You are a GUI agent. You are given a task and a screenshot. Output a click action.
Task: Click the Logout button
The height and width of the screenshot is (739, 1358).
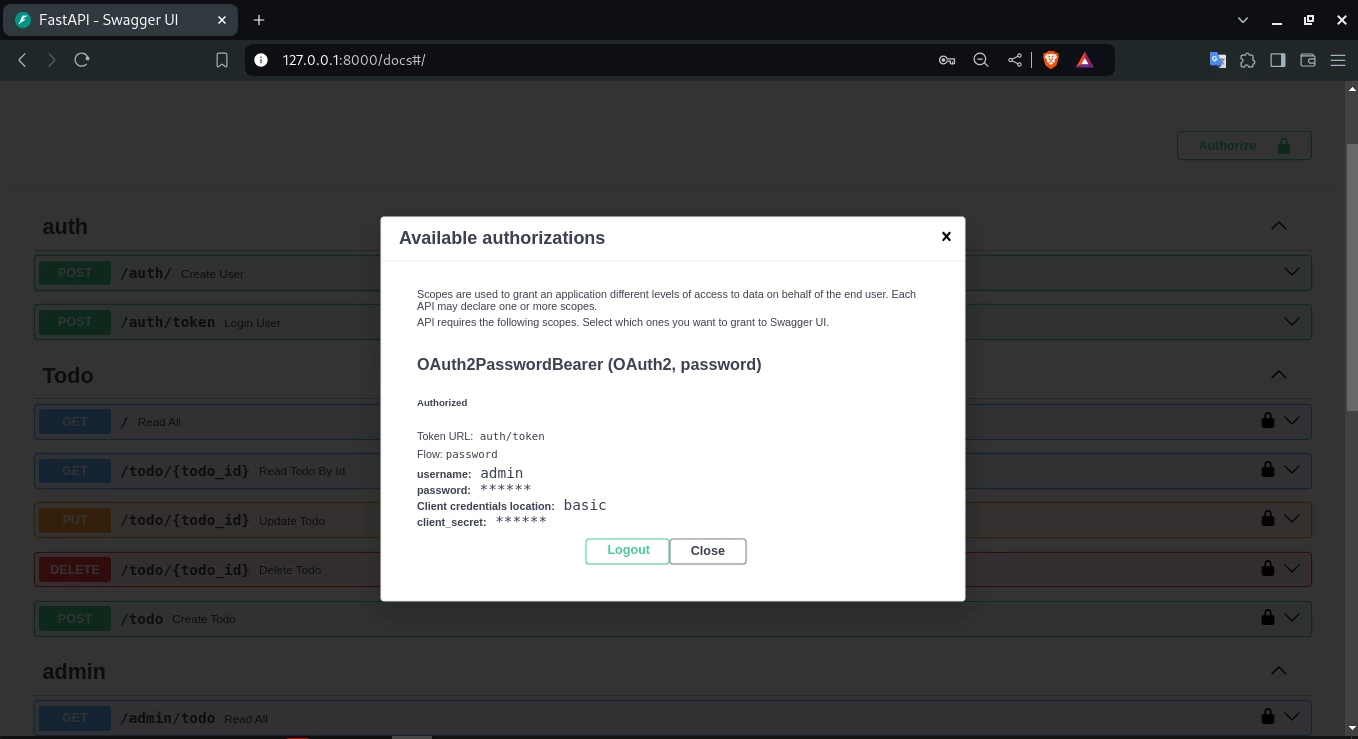pyautogui.click(x=627, y=551)
